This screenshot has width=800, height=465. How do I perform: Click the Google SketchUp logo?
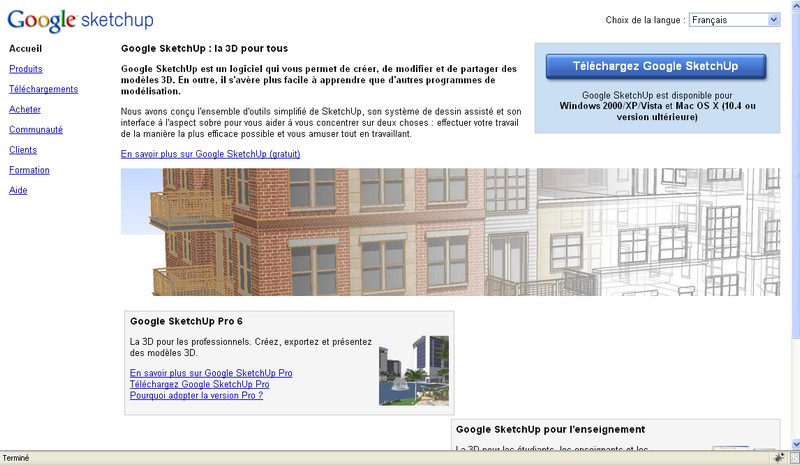[80, 20]
